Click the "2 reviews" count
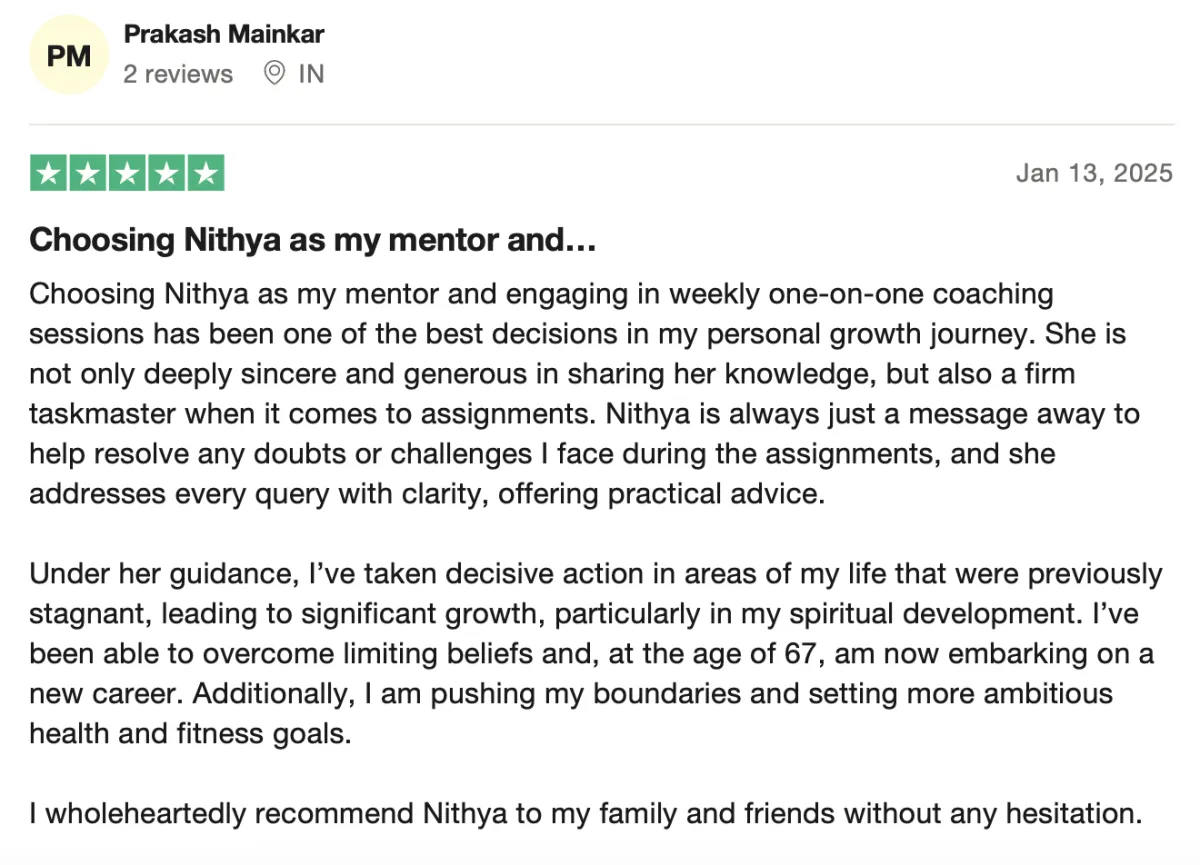Screen dimensions: 1200x865 point(178,74)
